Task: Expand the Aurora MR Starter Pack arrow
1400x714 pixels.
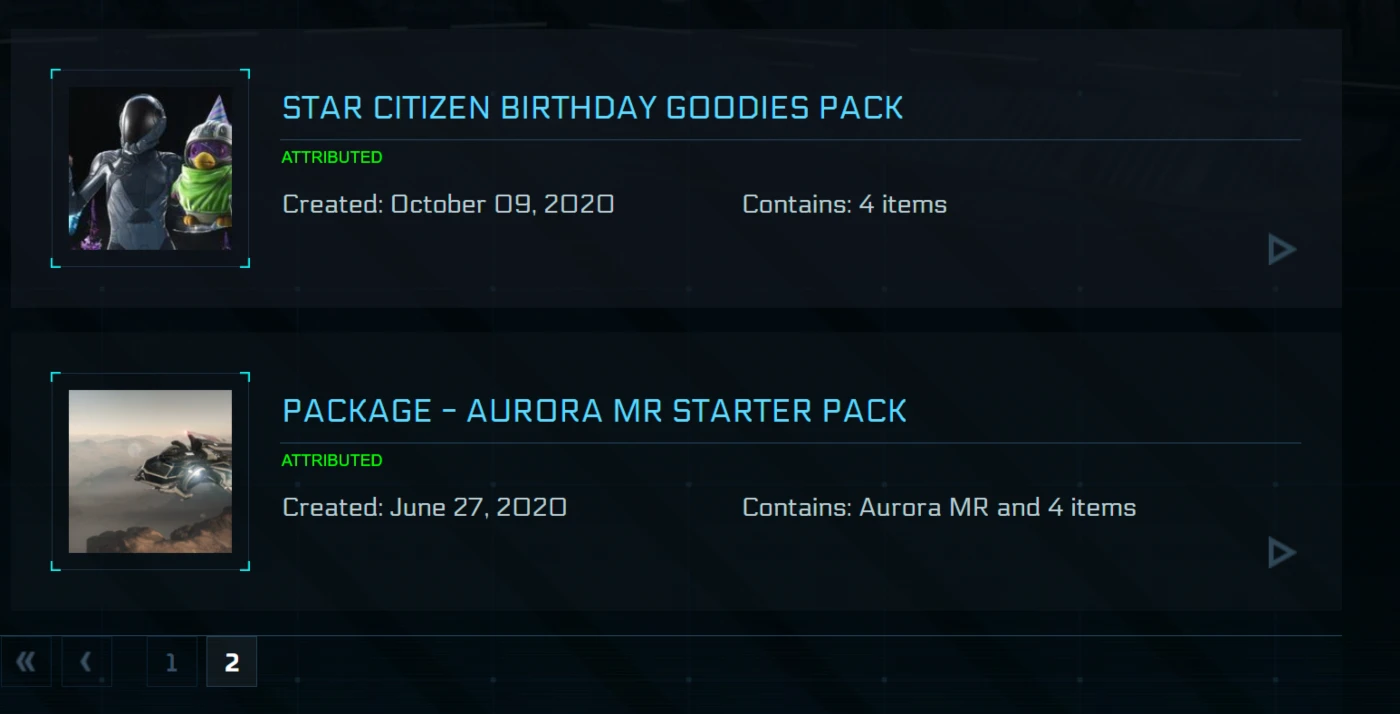Action: tap(1282, 552)
